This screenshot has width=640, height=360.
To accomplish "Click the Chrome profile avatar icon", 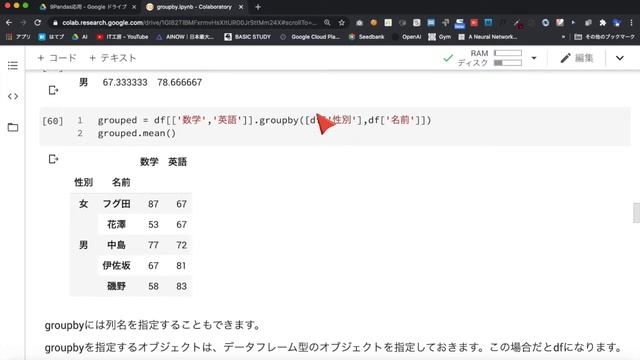I will [617, 23].
